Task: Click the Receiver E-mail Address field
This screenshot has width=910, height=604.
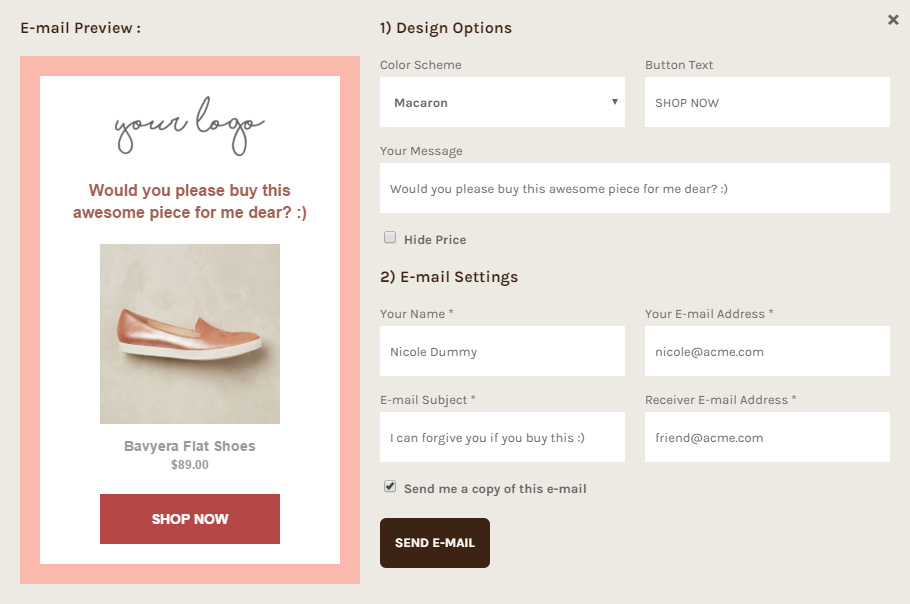Action: [767, 438]
